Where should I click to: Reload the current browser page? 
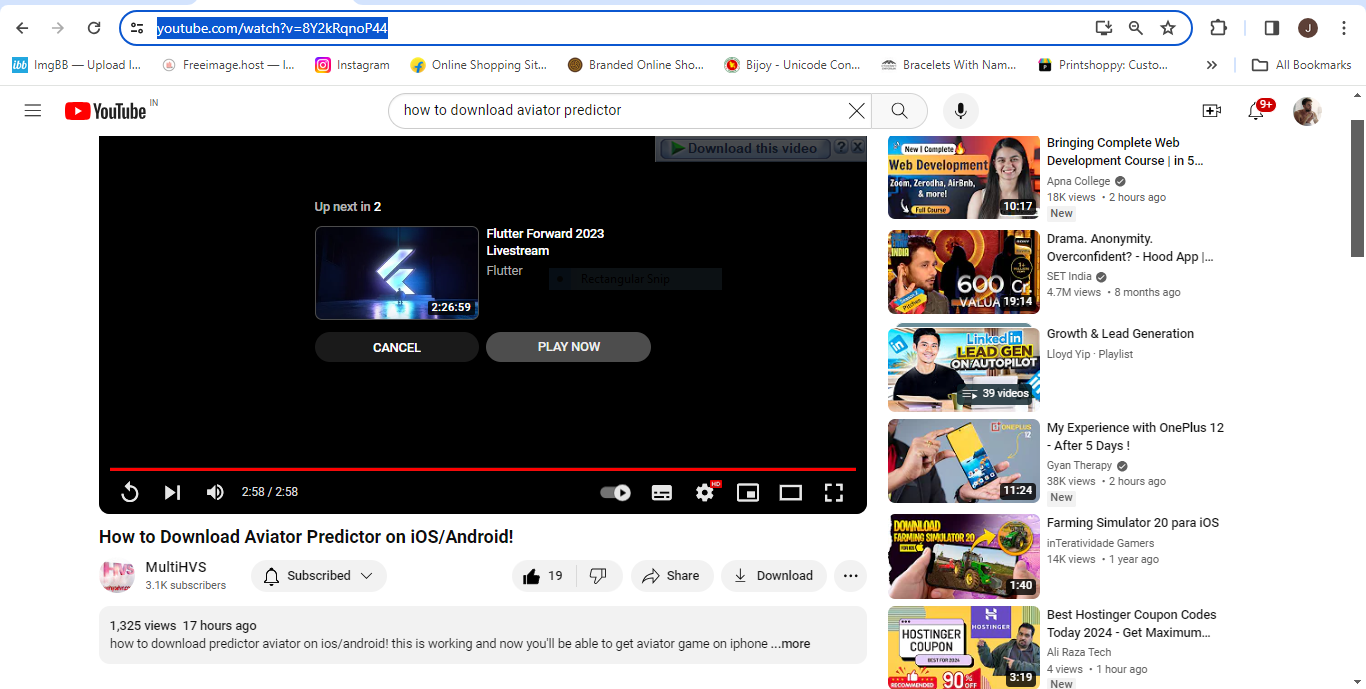click(94, 28)
